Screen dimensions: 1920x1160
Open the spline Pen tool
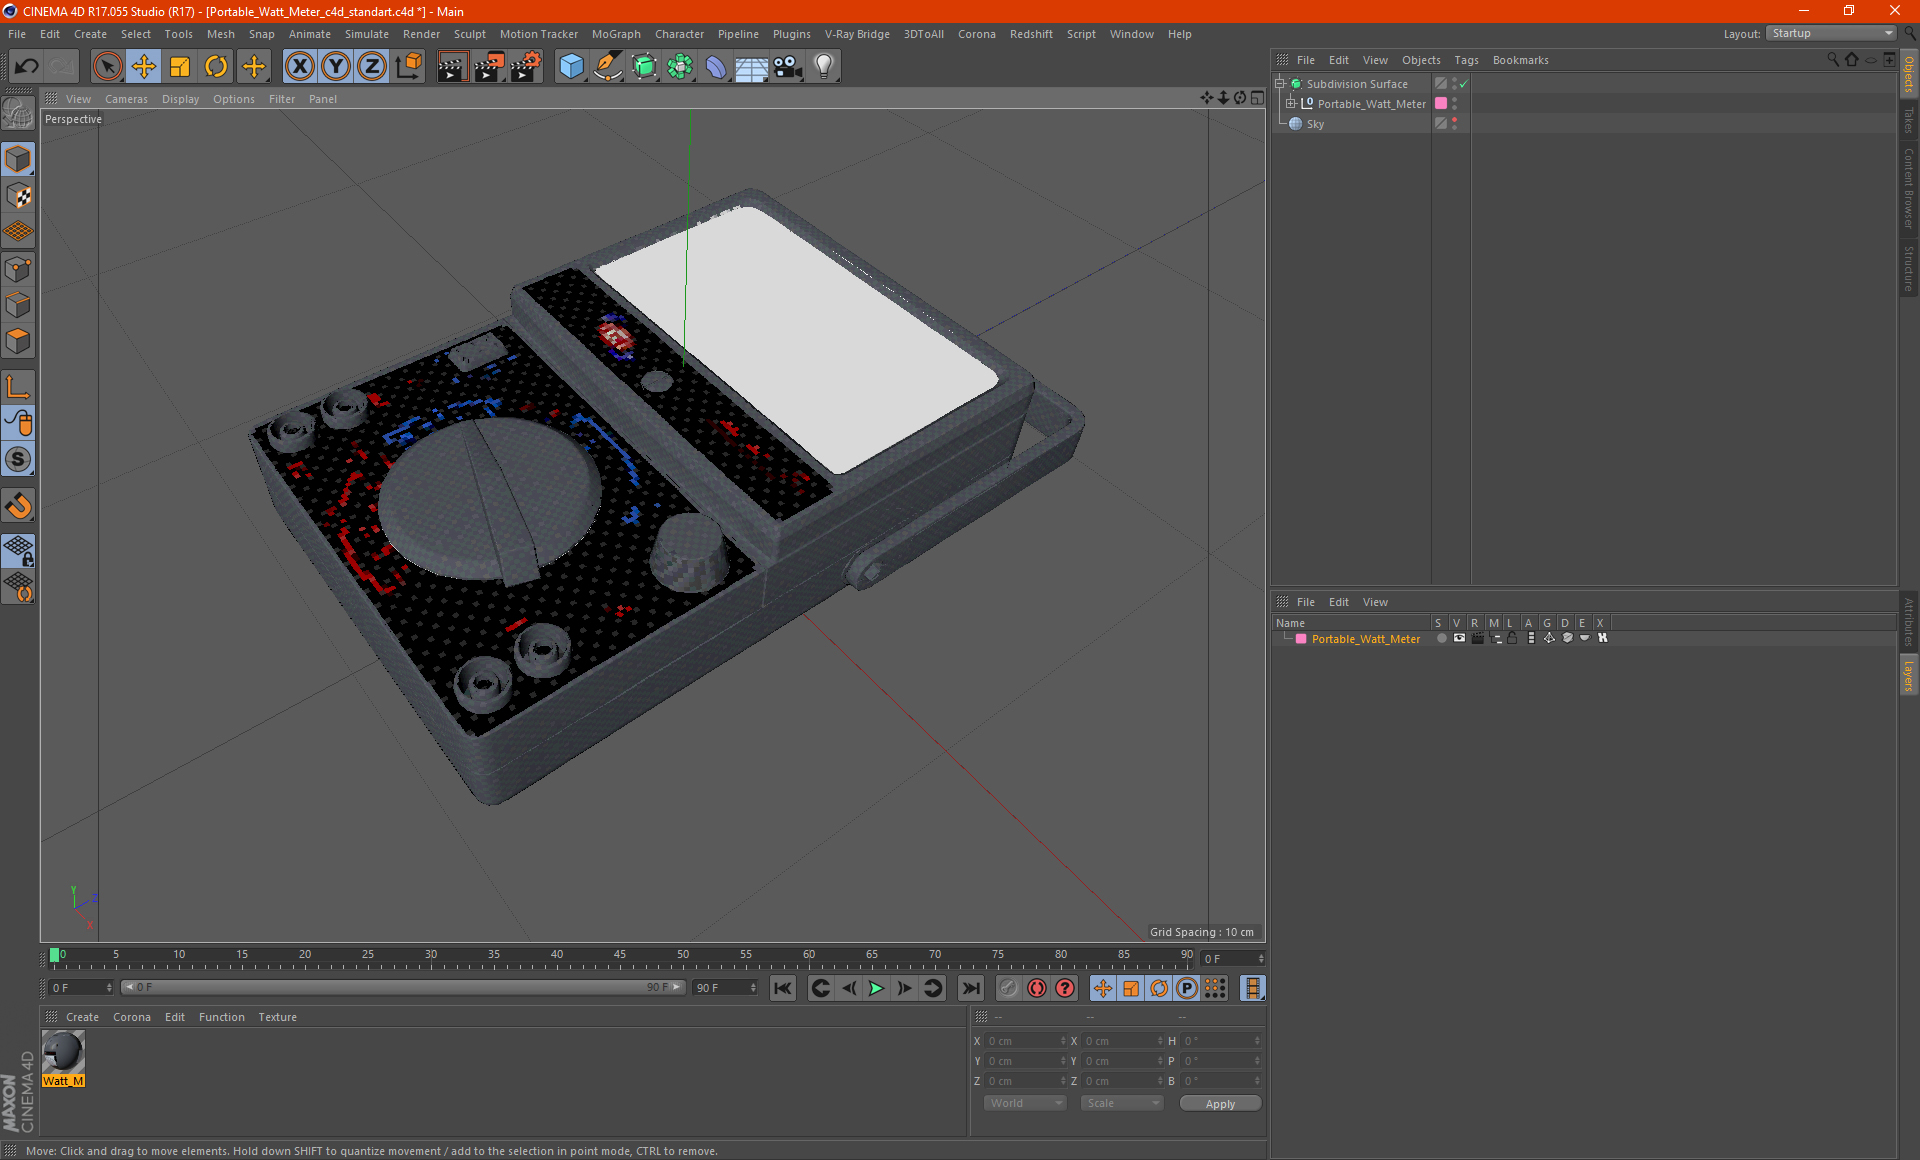608,67
